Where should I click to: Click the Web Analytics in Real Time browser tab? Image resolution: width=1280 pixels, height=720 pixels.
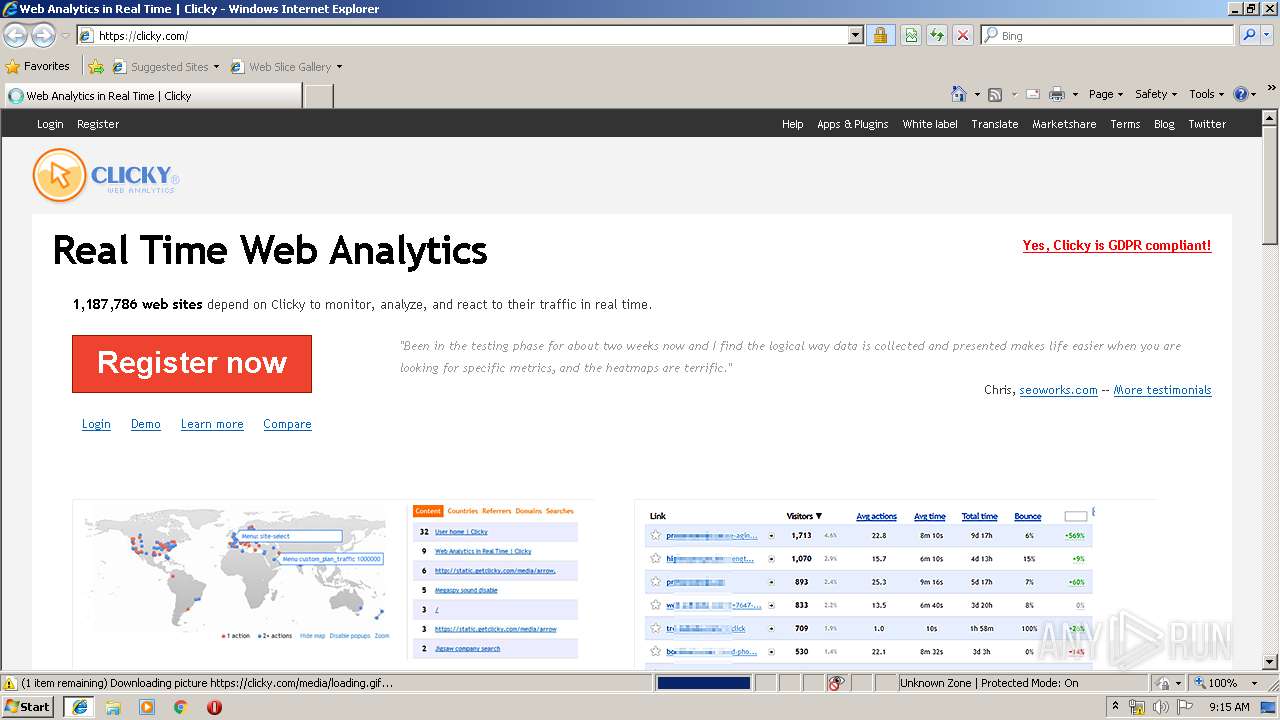(x=153, y=96)
